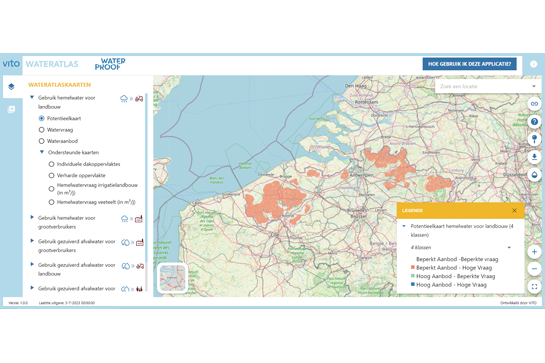Select Verharde oppervlakte radio button
Image resolution: width=545 pixels, height=363 pixels.
pos(51,175)
